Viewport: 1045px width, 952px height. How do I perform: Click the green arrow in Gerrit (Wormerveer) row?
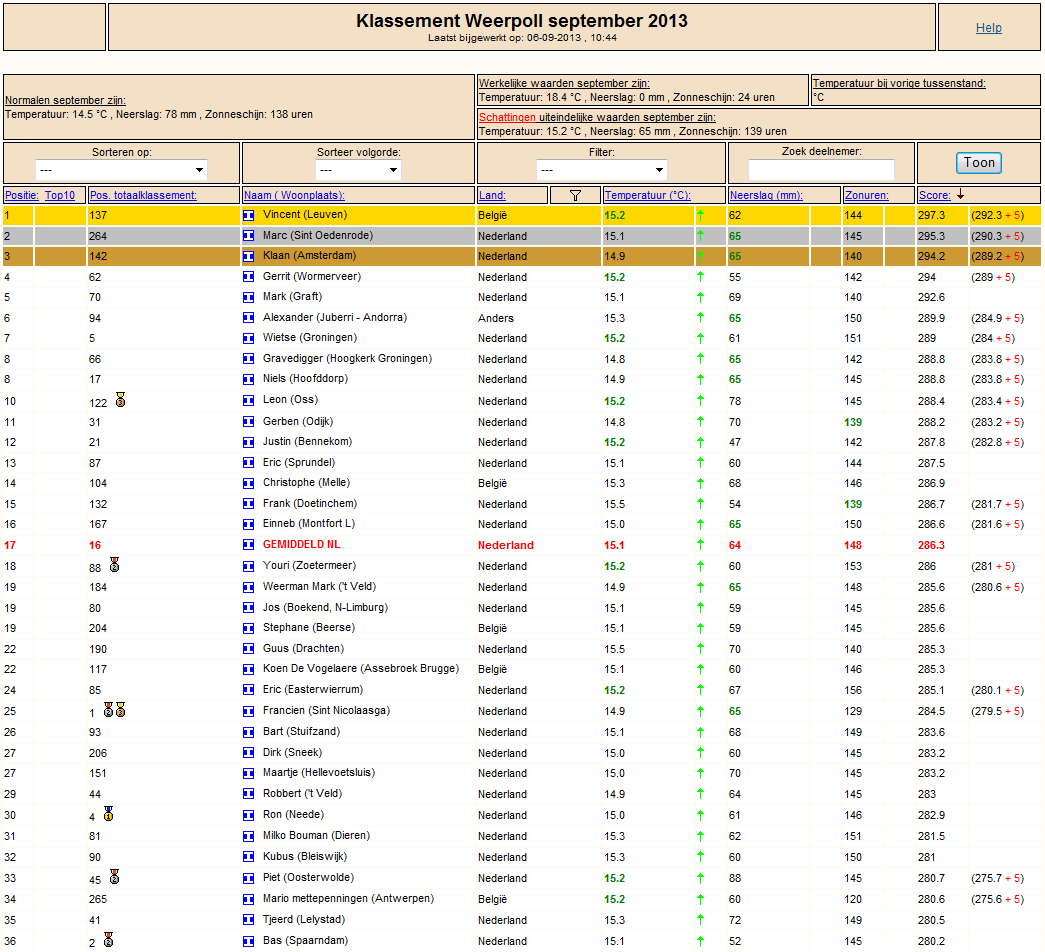click(x=700, y=277)
